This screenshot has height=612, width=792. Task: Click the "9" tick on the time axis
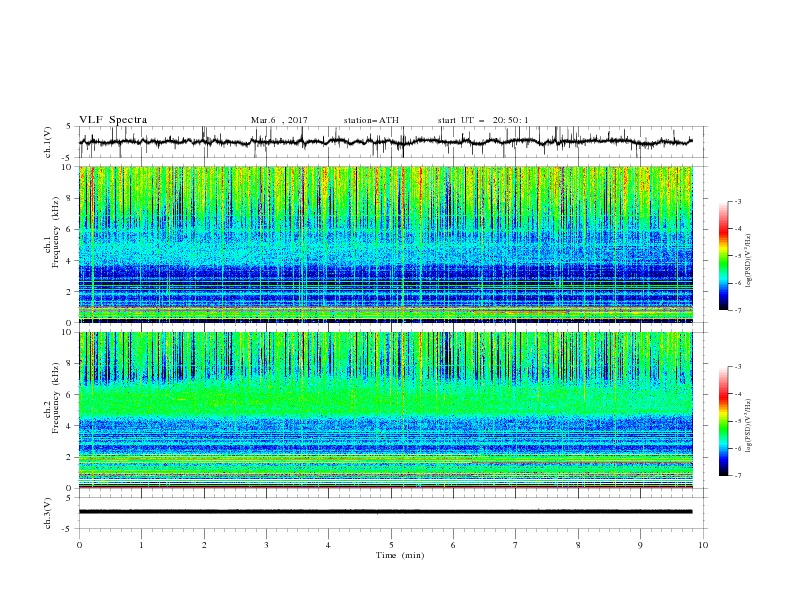click(x=640, y=545)
